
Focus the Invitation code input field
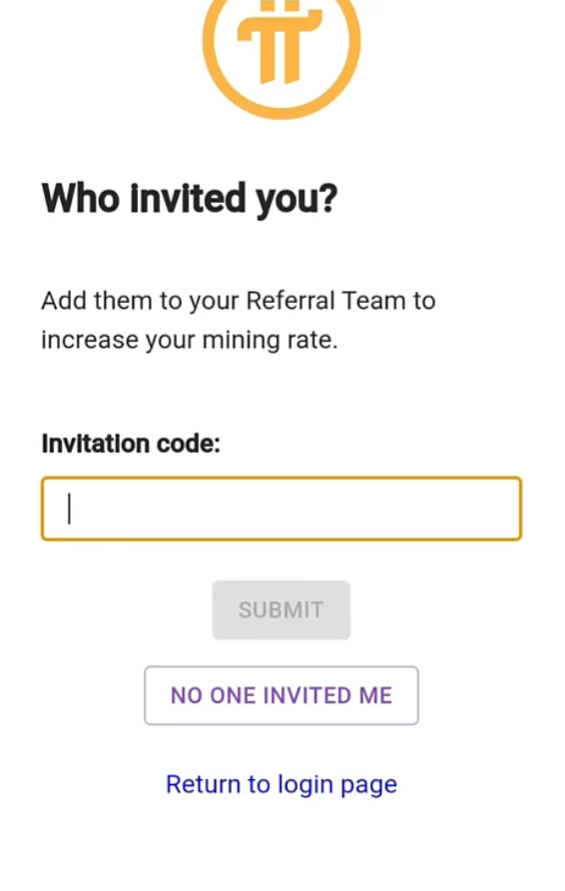click(x=281, y=509)
